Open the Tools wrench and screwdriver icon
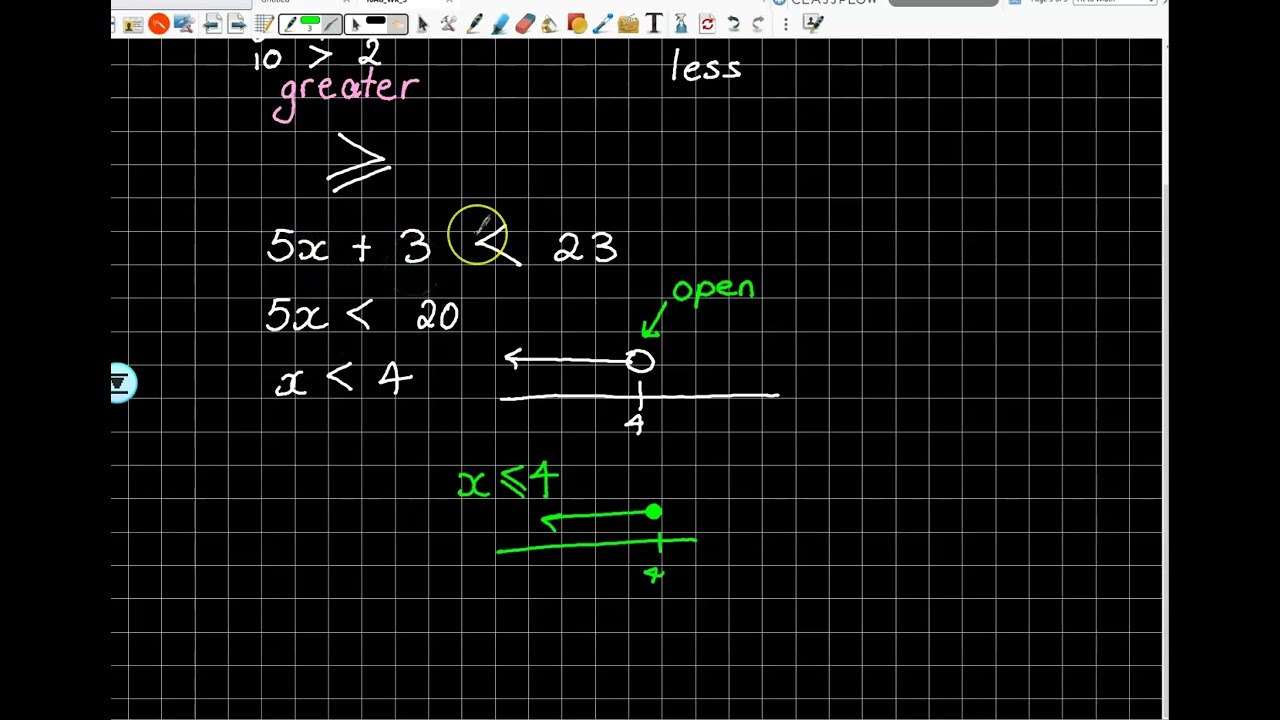Screen dimensions: 1280x720 click(448, 24)
